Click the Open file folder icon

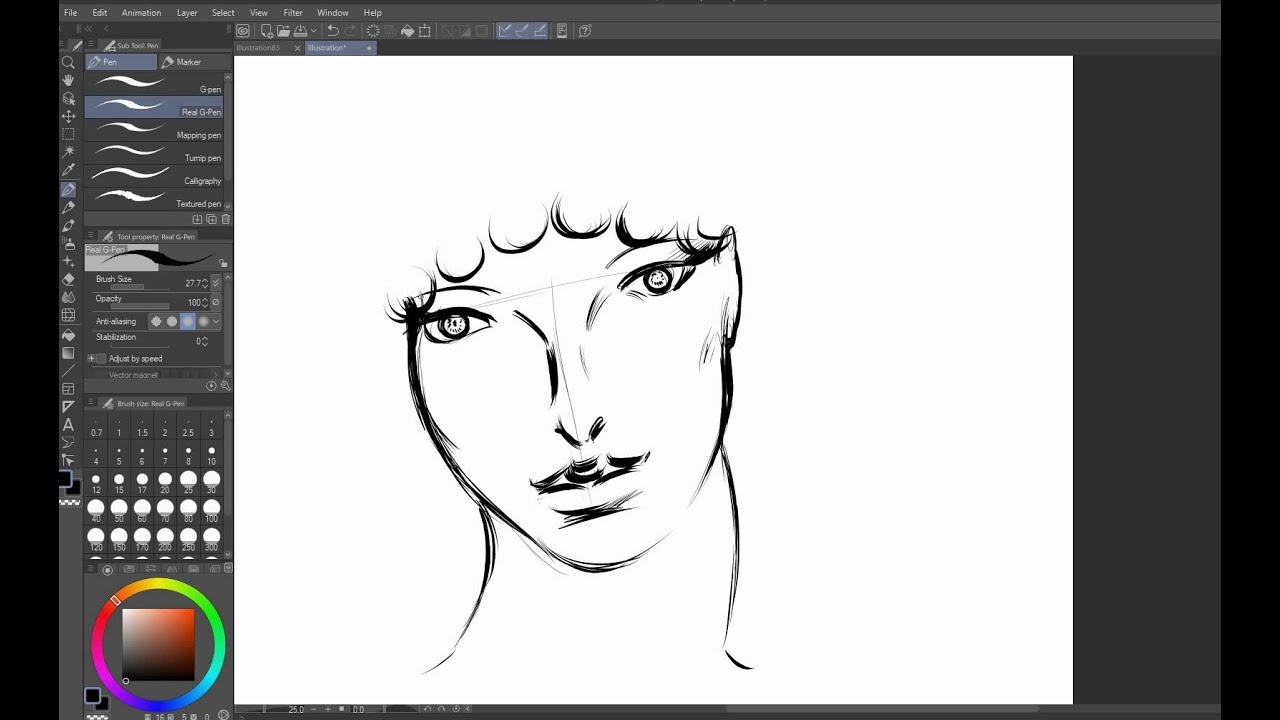[284, 31]
